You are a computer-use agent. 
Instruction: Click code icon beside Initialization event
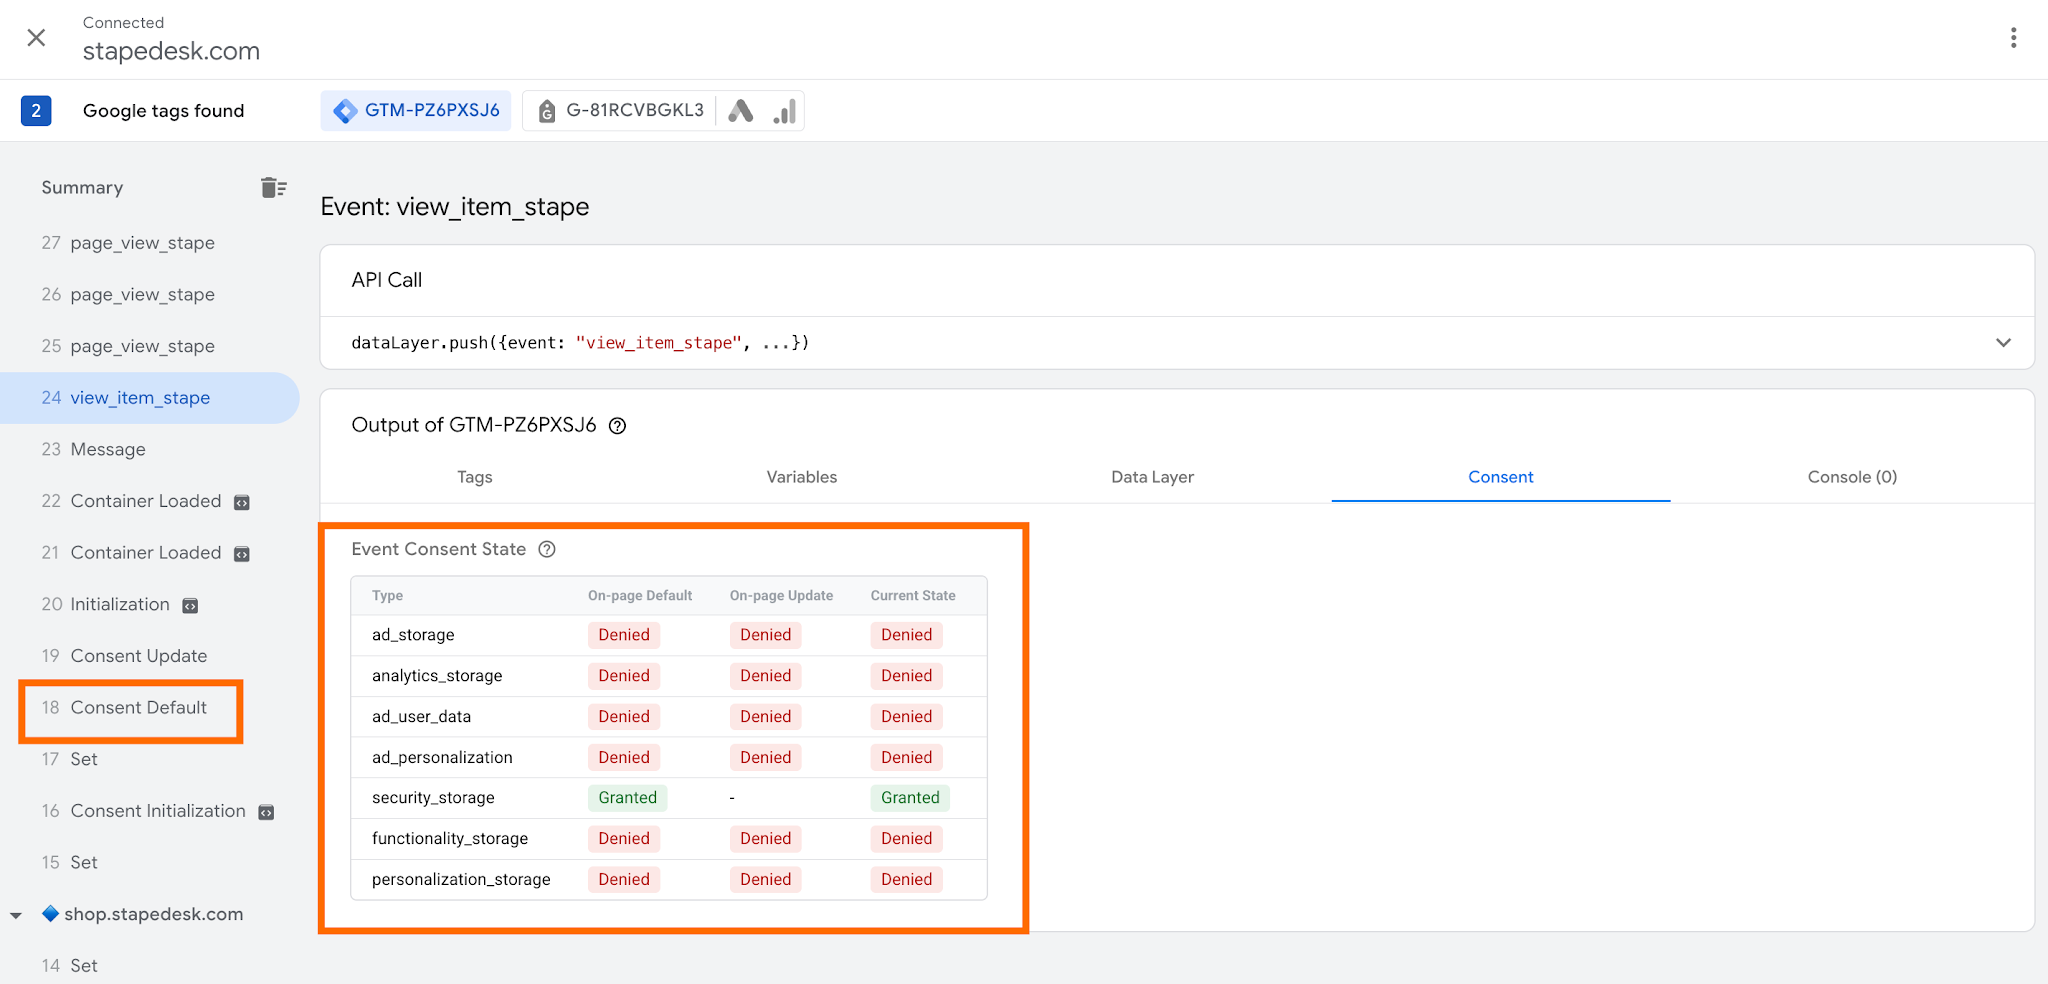pos(190,605)
